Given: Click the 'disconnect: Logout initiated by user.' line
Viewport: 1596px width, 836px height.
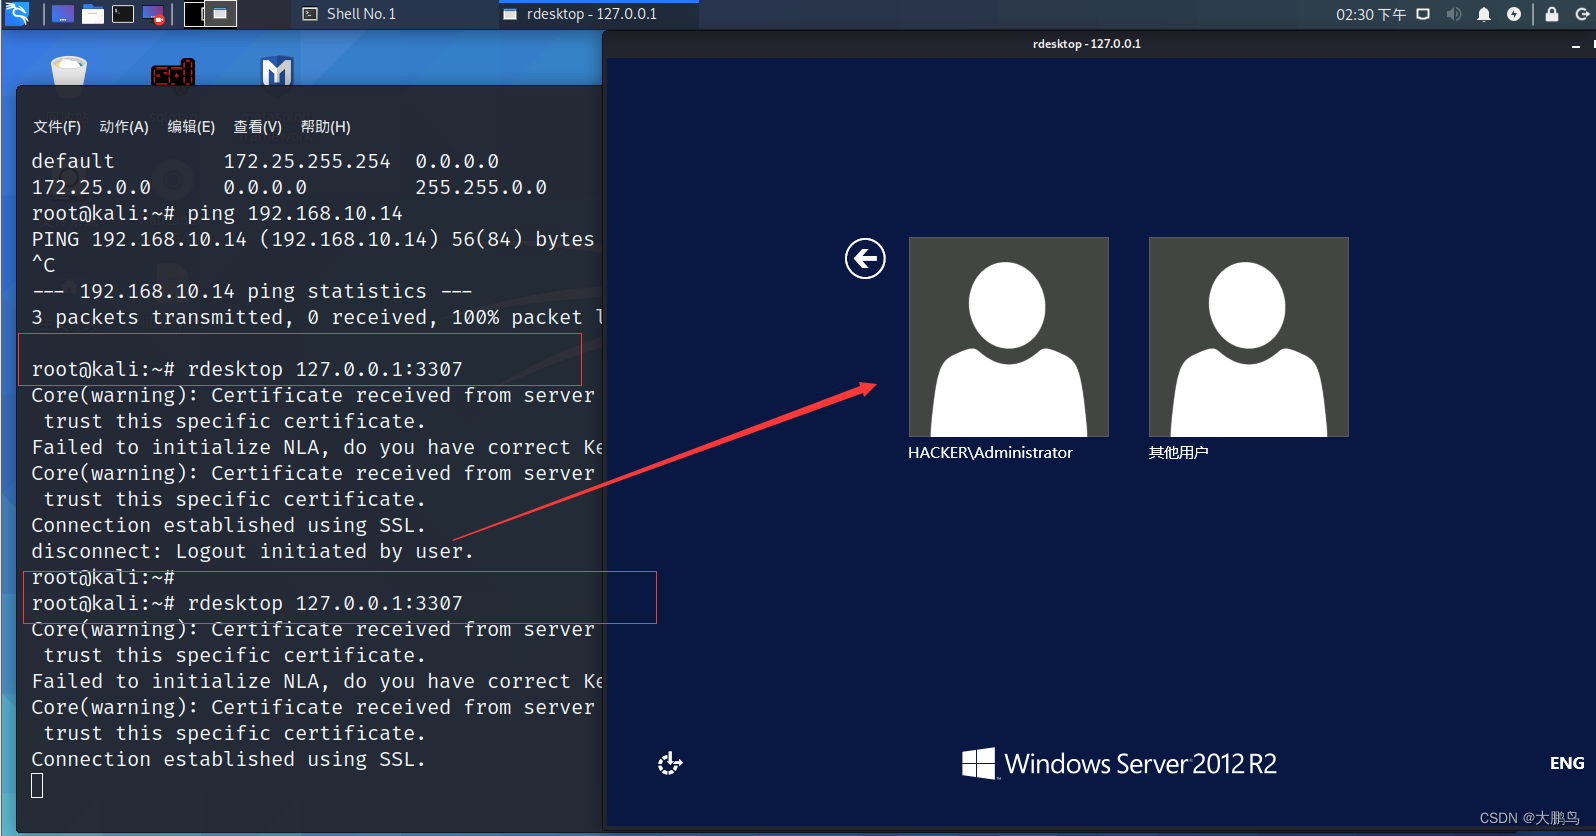Looking at the screenshot, I should click(x=252, y=551).
